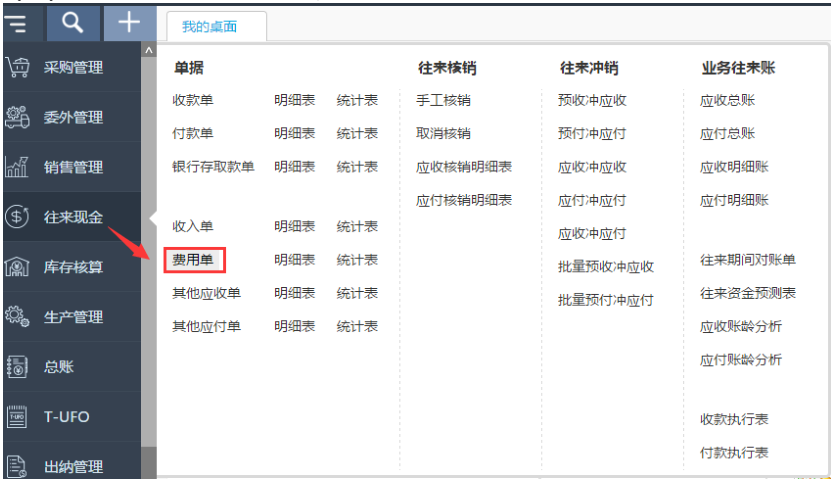The image size is (831, 480).
Task: Open 应收核销明细表
Action: coord(464,167)
